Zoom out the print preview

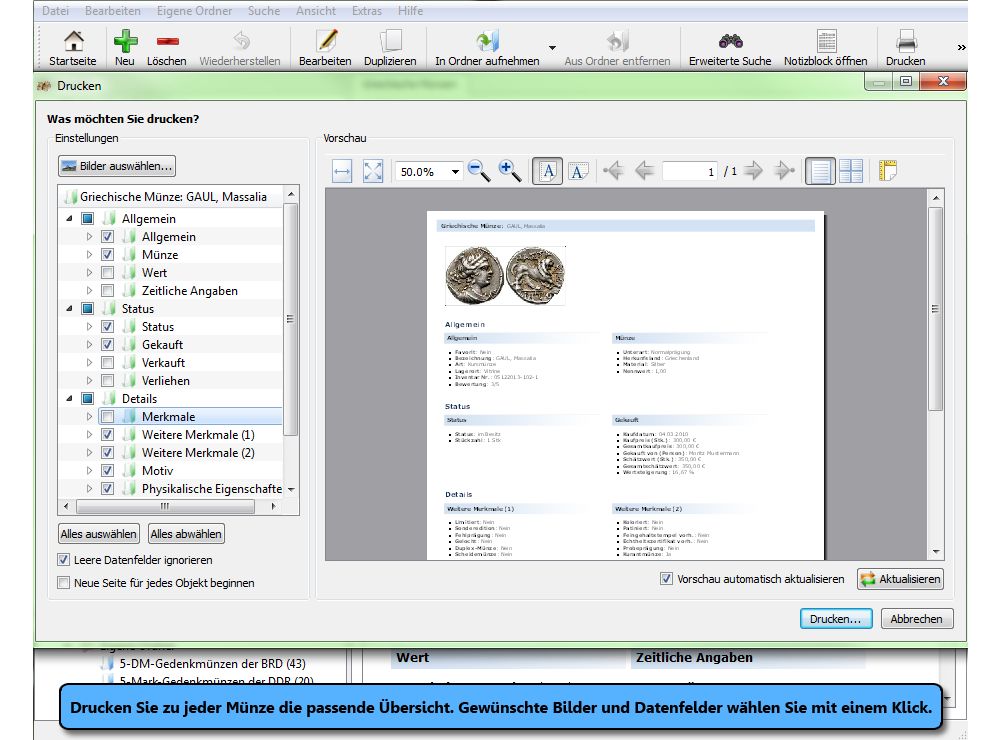(479, 171)
